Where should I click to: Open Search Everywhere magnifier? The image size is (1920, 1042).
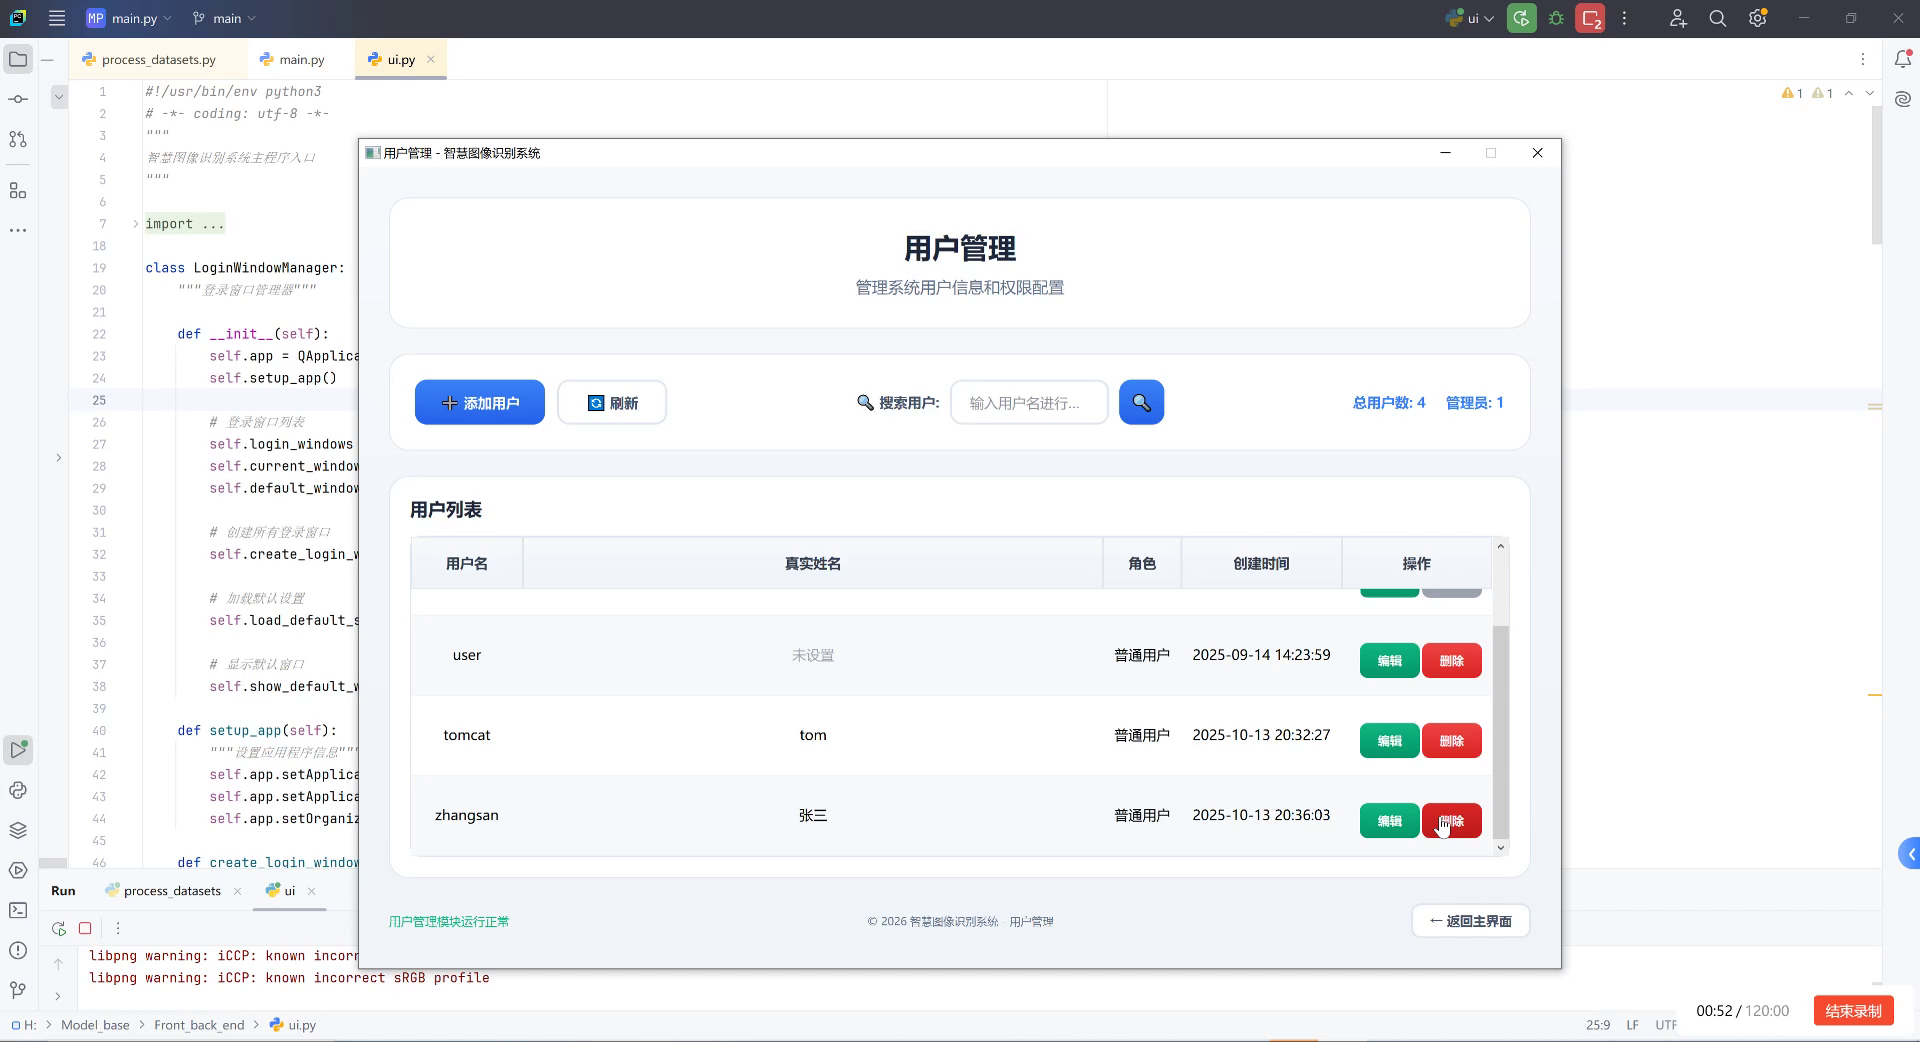(x=1718, y=18)
